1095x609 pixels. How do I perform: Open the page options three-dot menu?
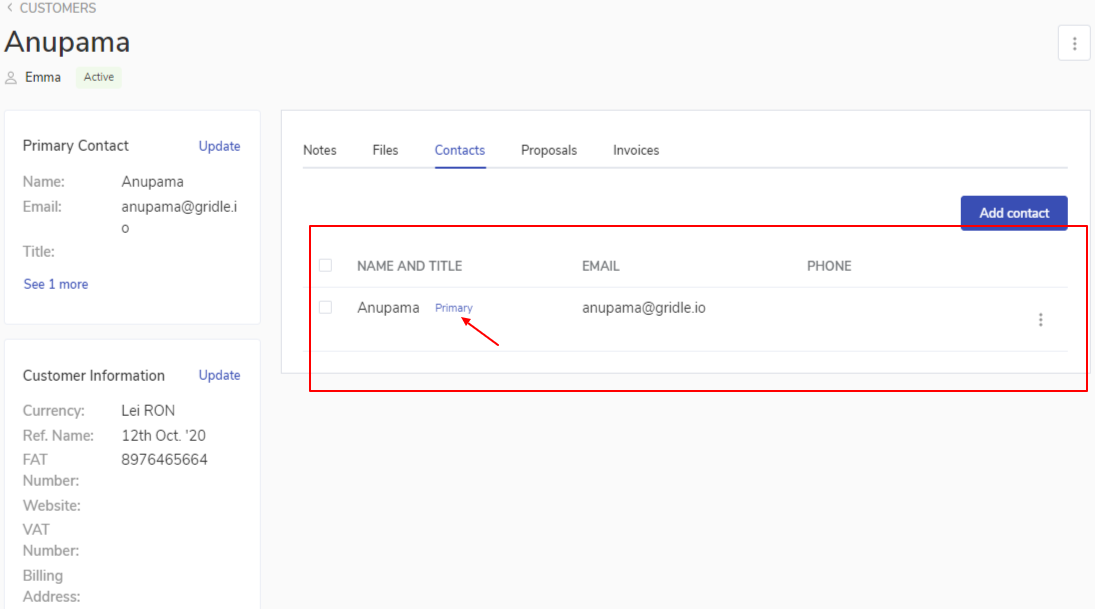[1074, 43]
